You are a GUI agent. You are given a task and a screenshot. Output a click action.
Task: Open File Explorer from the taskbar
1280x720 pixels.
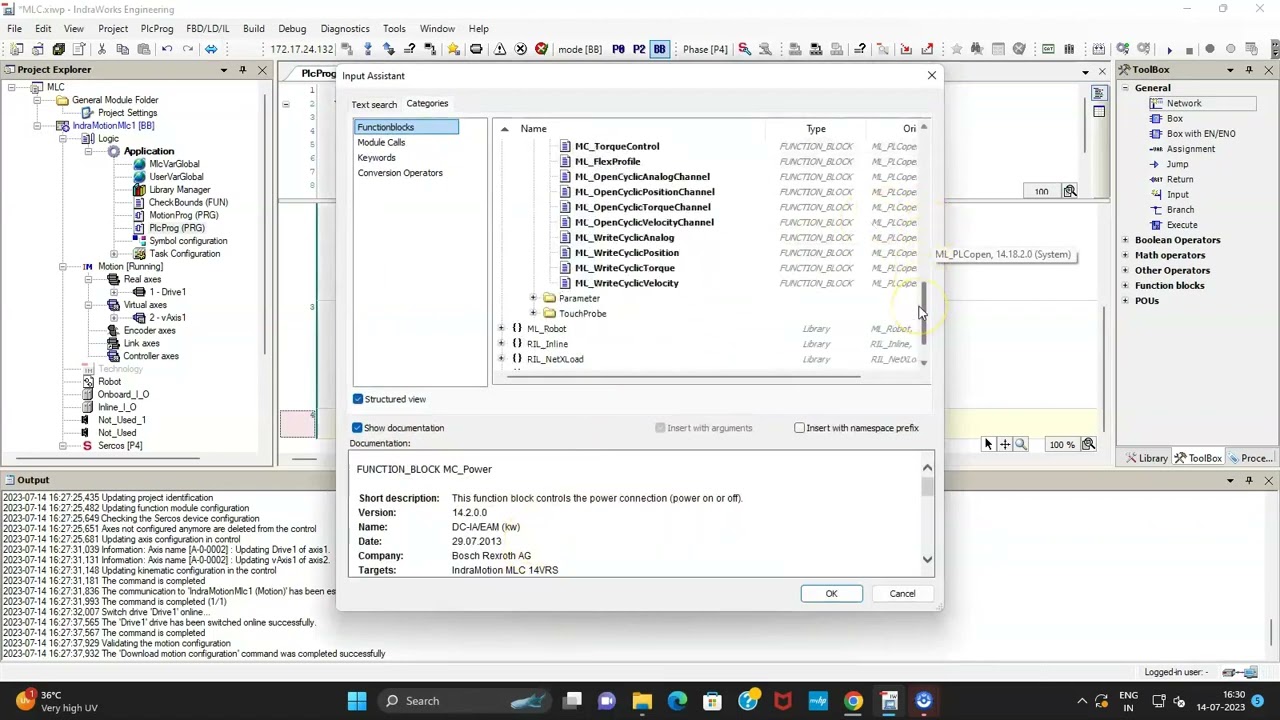point(642,701)
